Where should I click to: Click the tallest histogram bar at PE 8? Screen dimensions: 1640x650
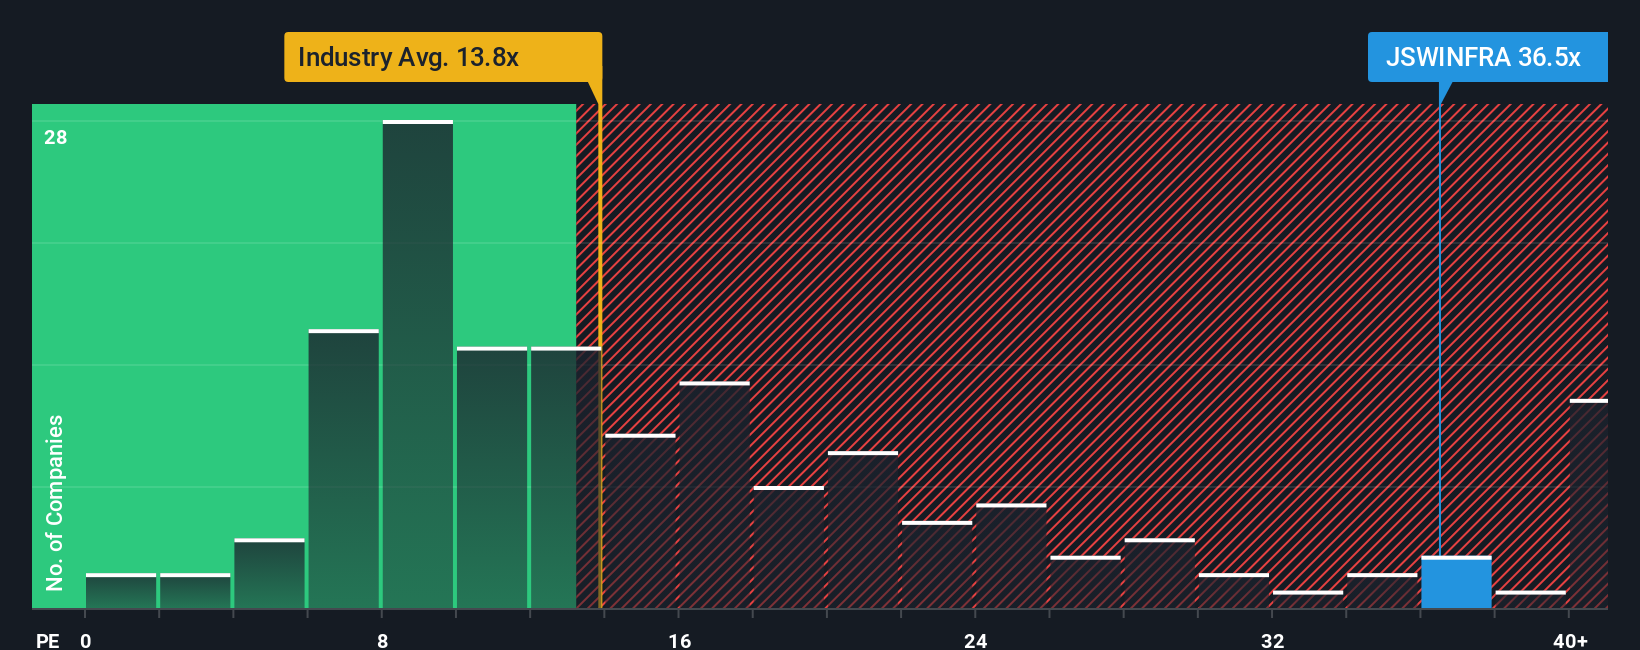(x=418, y=364)
